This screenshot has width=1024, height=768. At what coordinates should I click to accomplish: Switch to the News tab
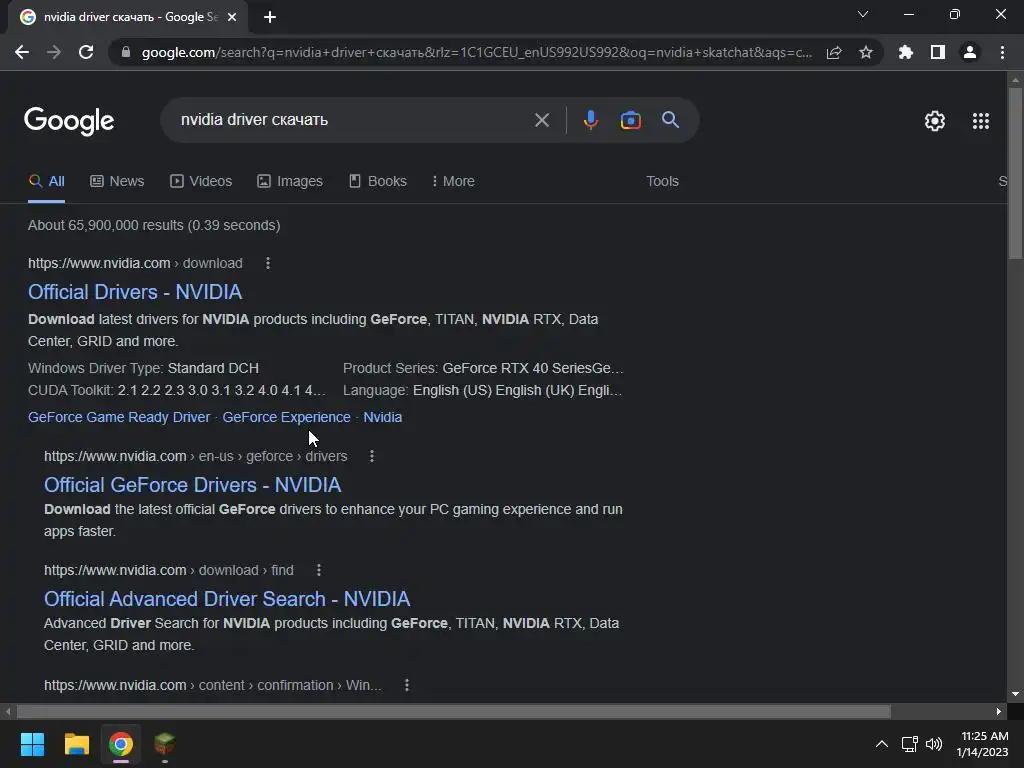coord(117,182)
